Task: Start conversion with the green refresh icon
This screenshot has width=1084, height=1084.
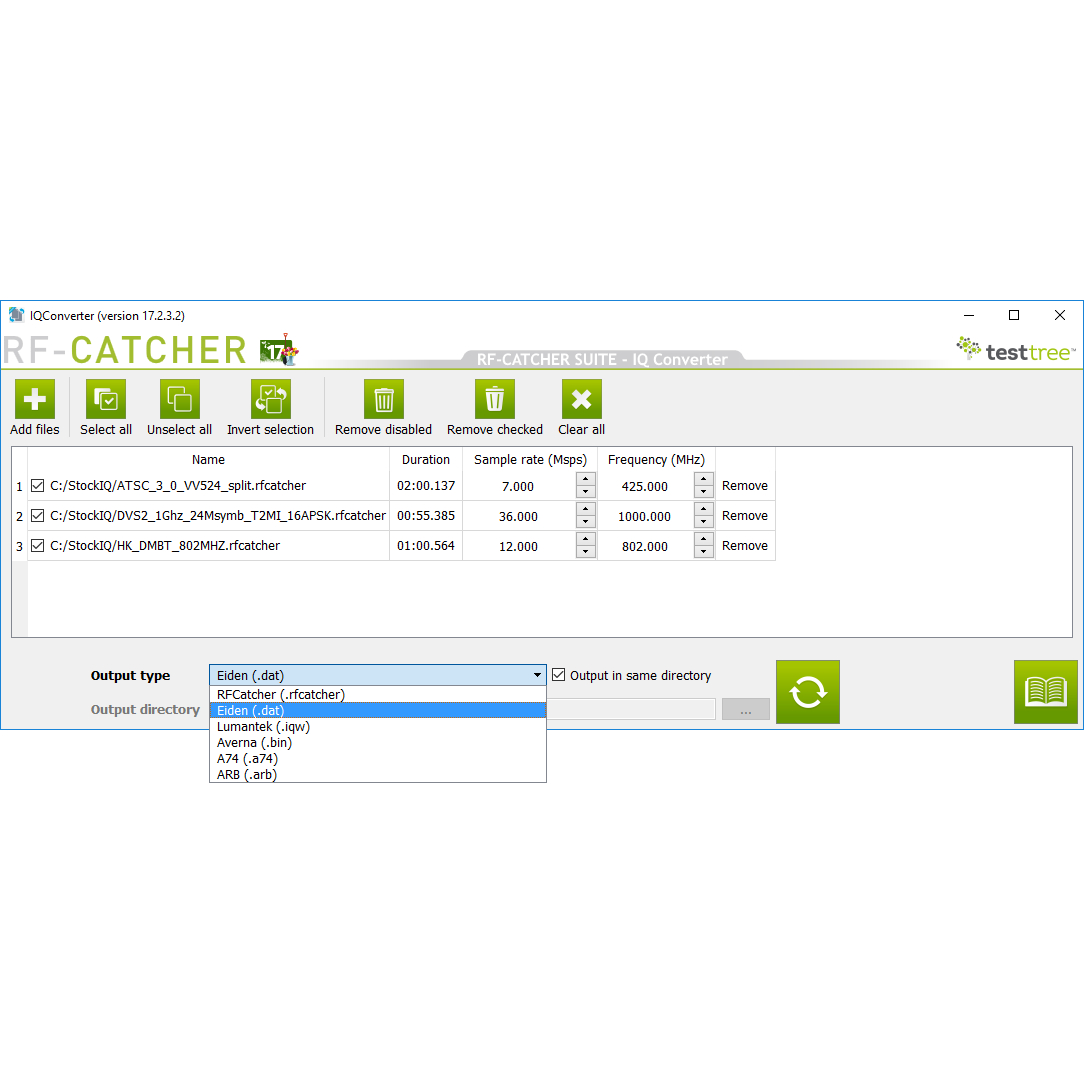Action: point(807,692)
